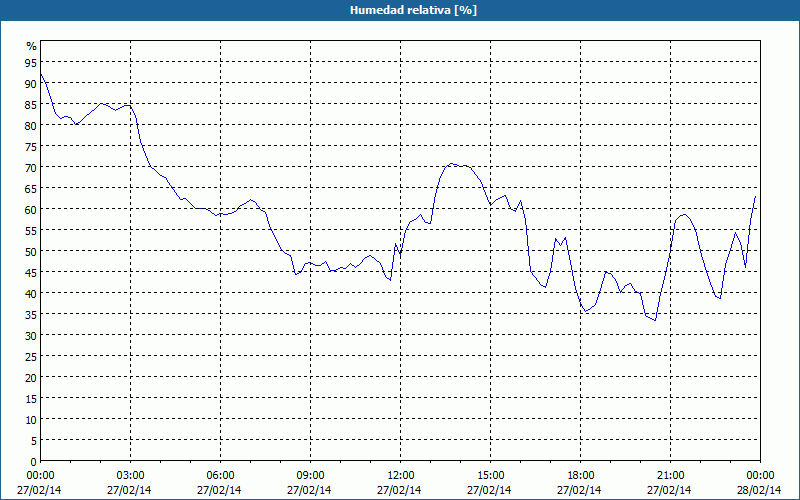
Task: Pick the y-axis value "75"
Action: coord(31,146)
